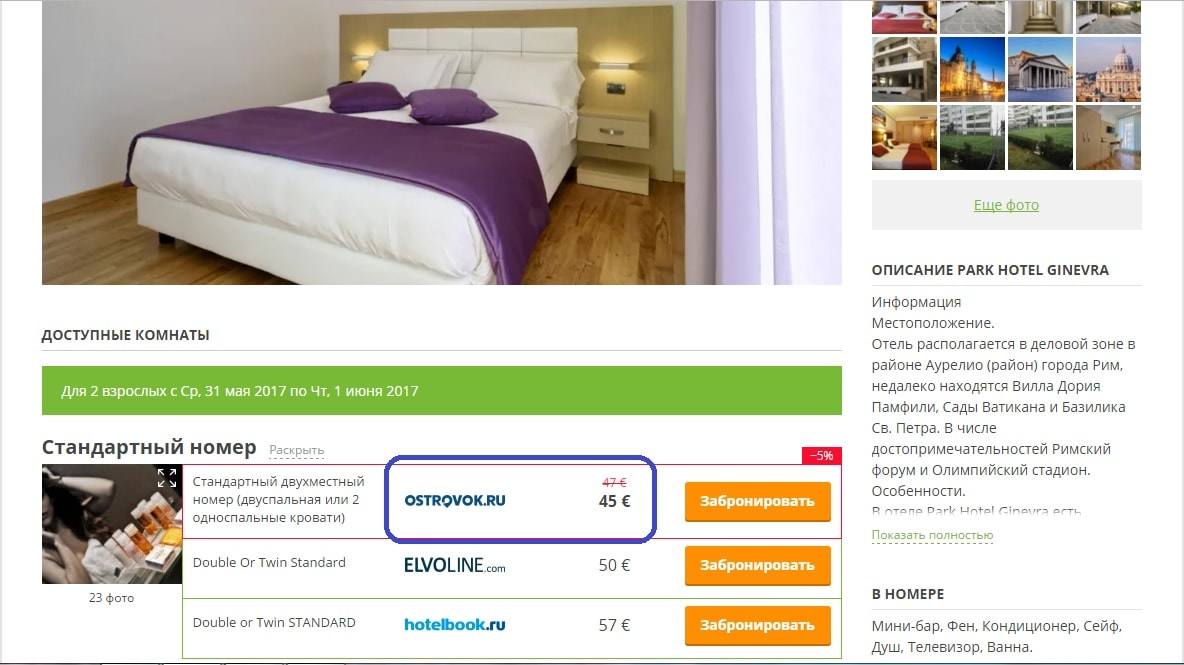Open the Elvoline.com logo offer
Image resolution: width=1184 pixels, height=665 pixels.
(x=455, y=565)
